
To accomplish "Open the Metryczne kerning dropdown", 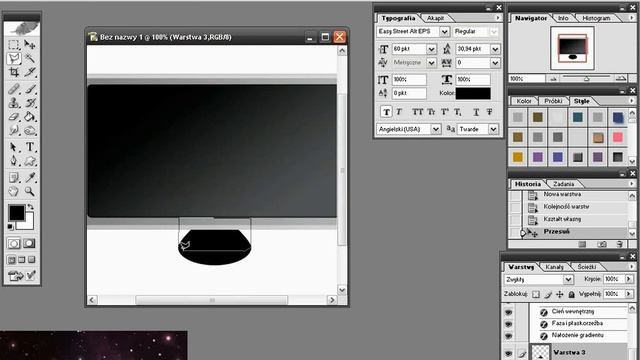I will [x=431, y=63].
